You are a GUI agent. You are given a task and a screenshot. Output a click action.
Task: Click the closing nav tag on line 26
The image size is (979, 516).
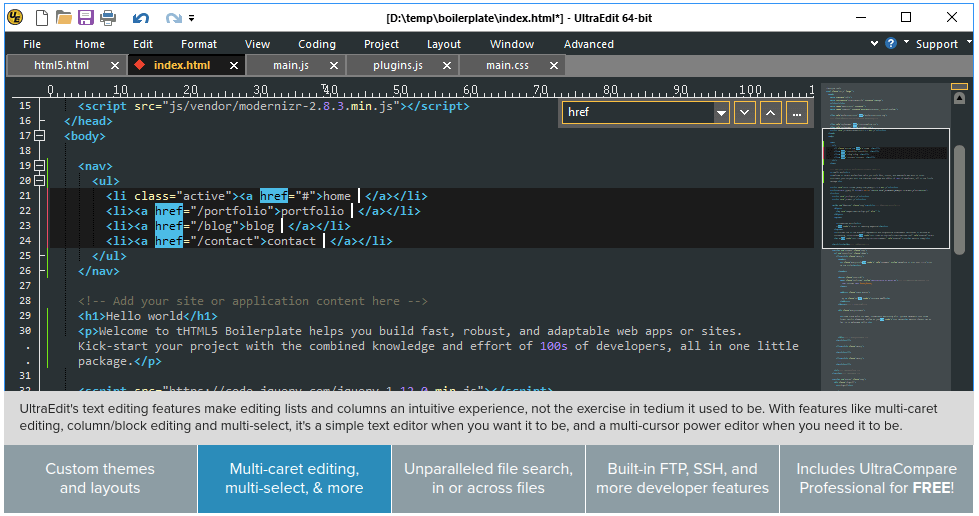[x=99, y=271]
